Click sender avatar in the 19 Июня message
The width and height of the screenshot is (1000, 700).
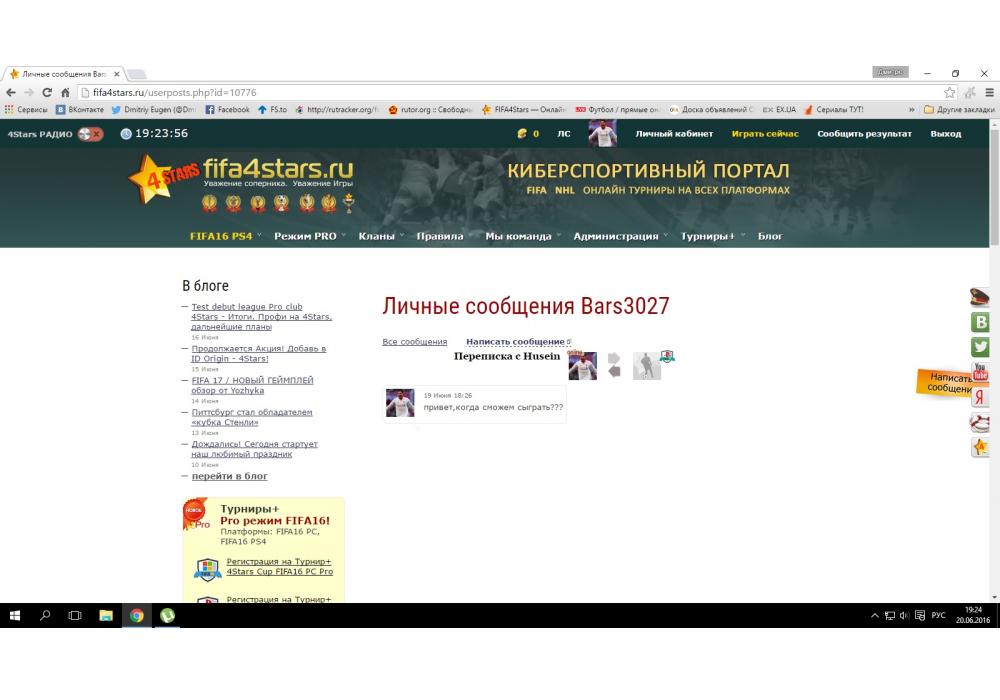pyautogui.click(x=400, y=404)
